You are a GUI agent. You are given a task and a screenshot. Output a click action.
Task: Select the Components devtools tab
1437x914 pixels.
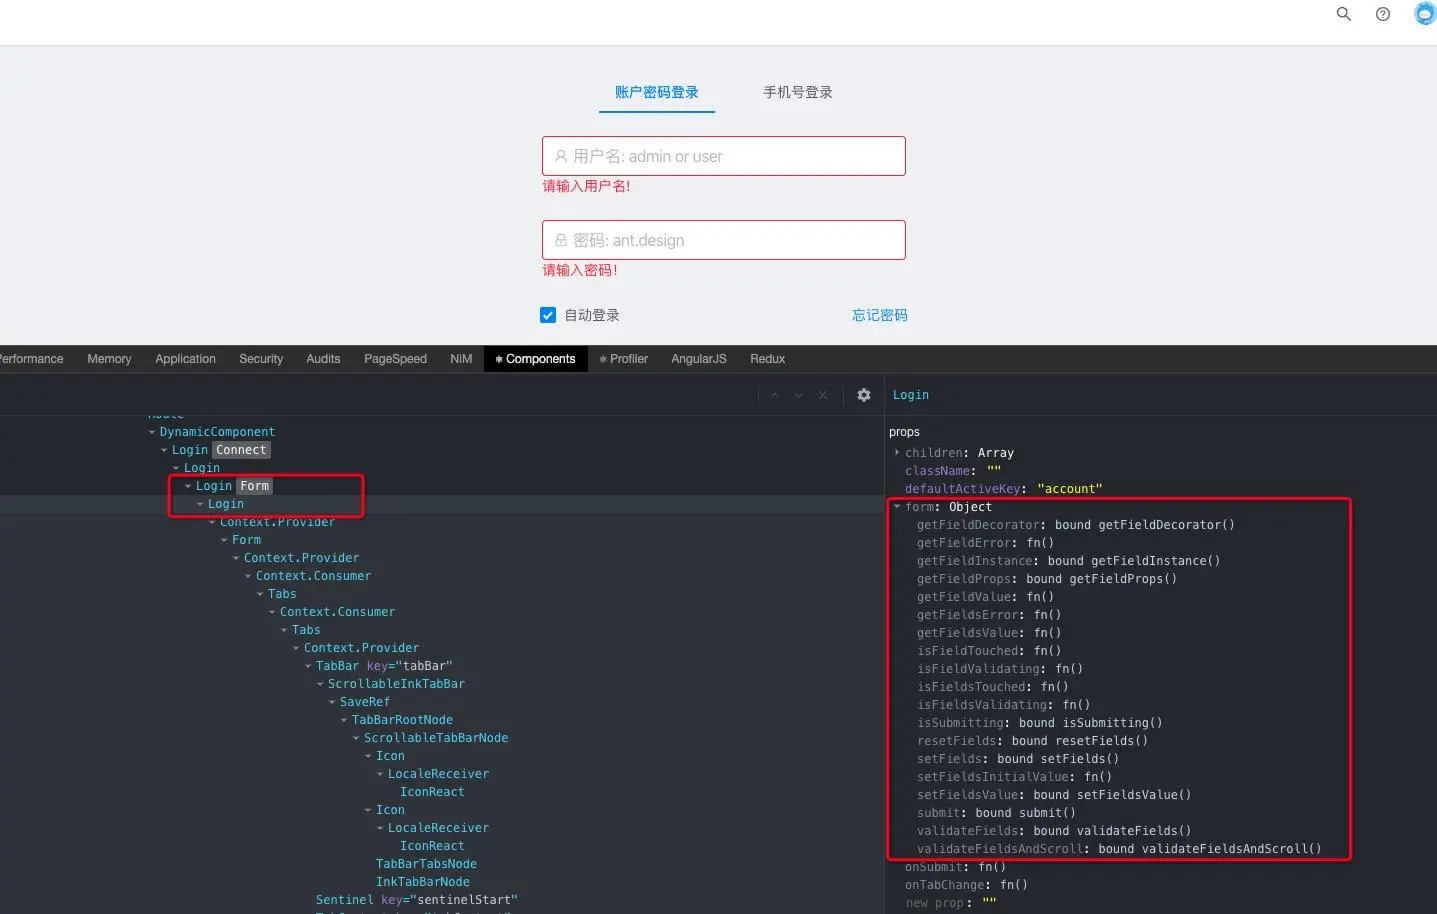point(535,359)
